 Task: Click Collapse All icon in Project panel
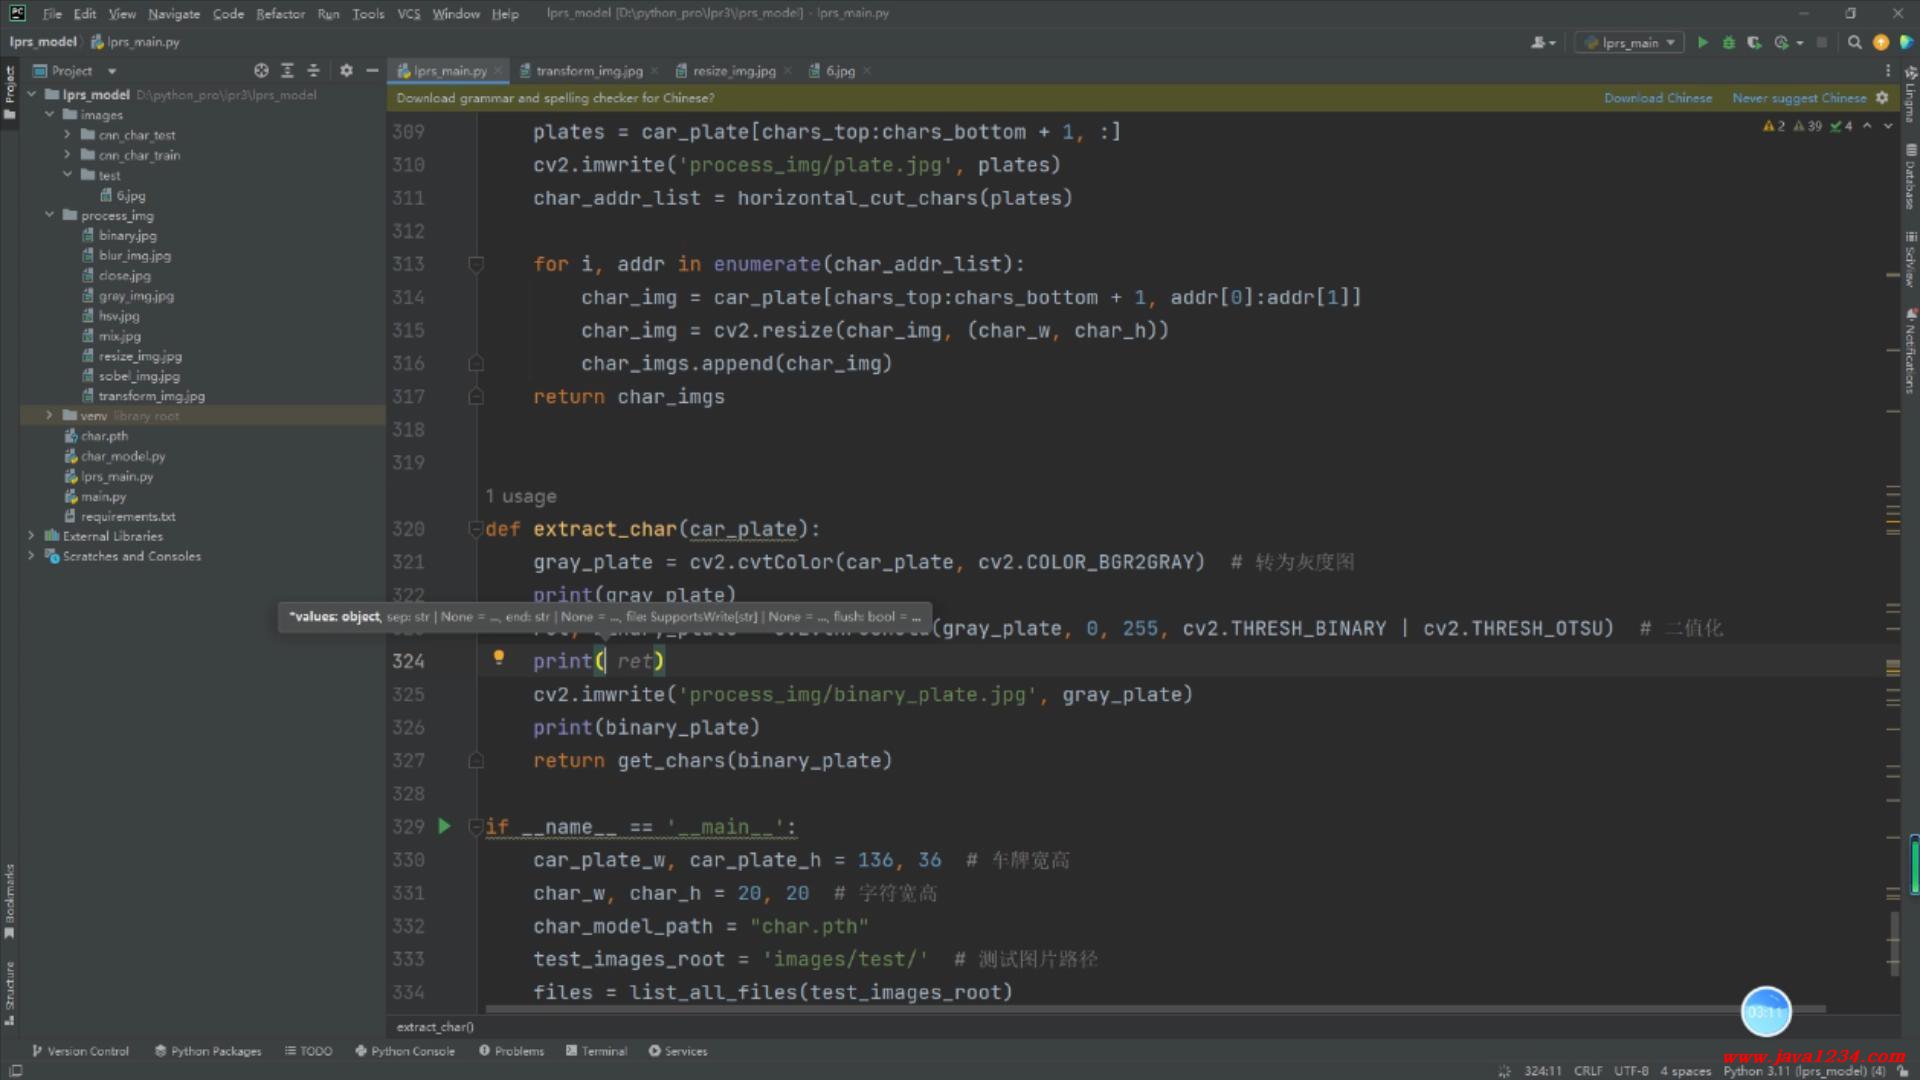tap(313, 71)
